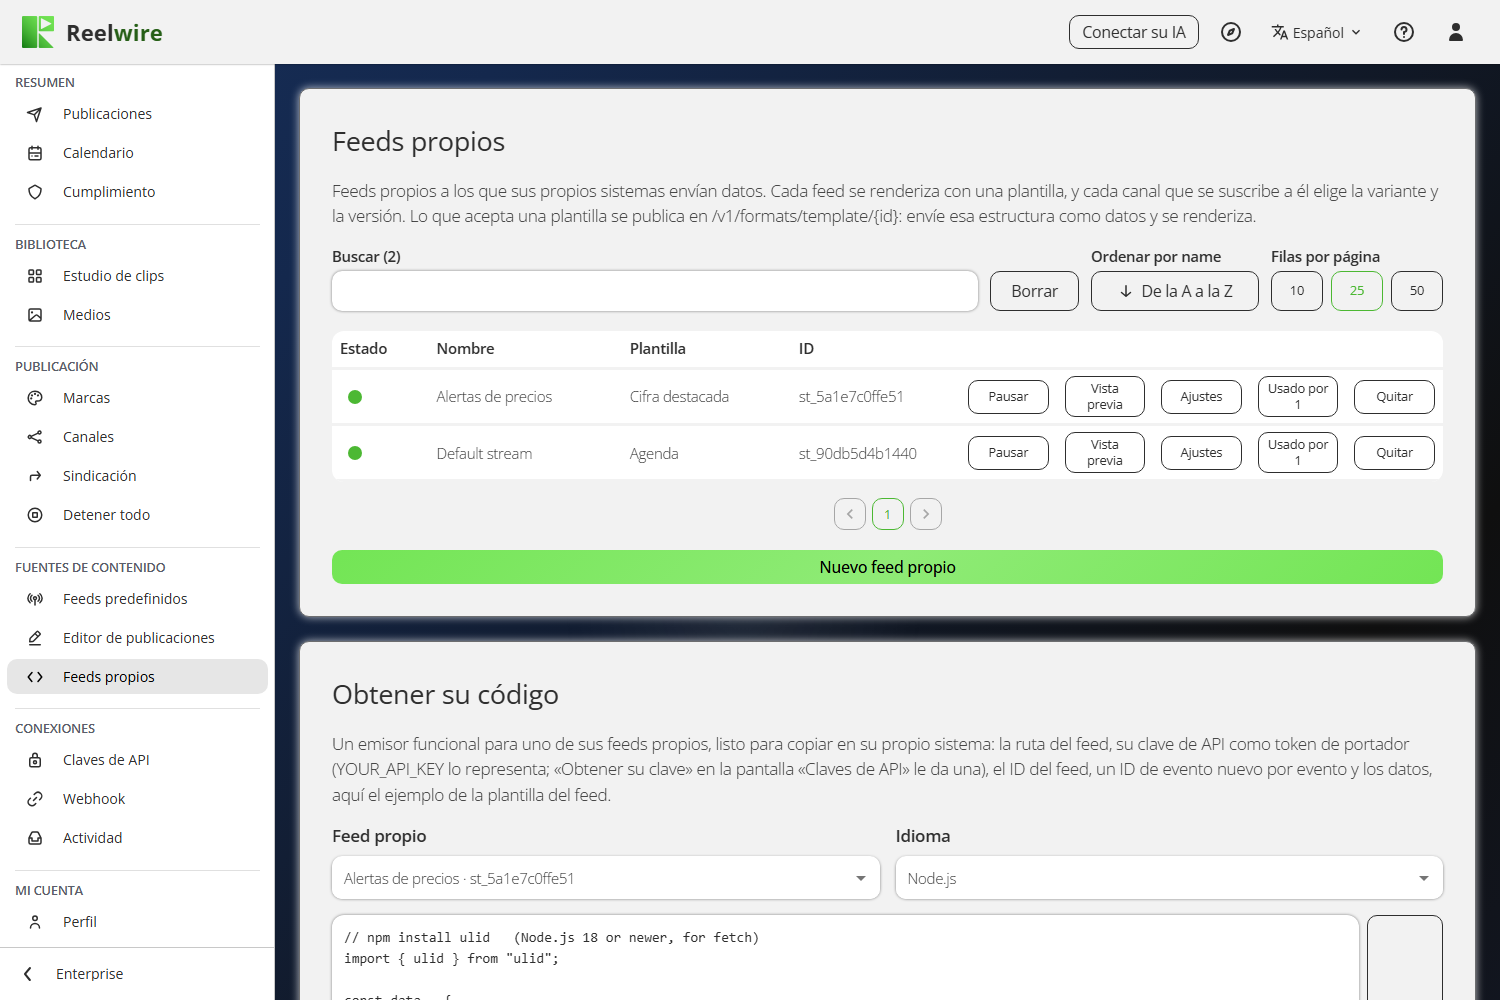The width and height of the screenshot is (1500, 1000).
Task: Click the Reelwire logo icon
Action: pyautogui.click(x=38, y=32)
